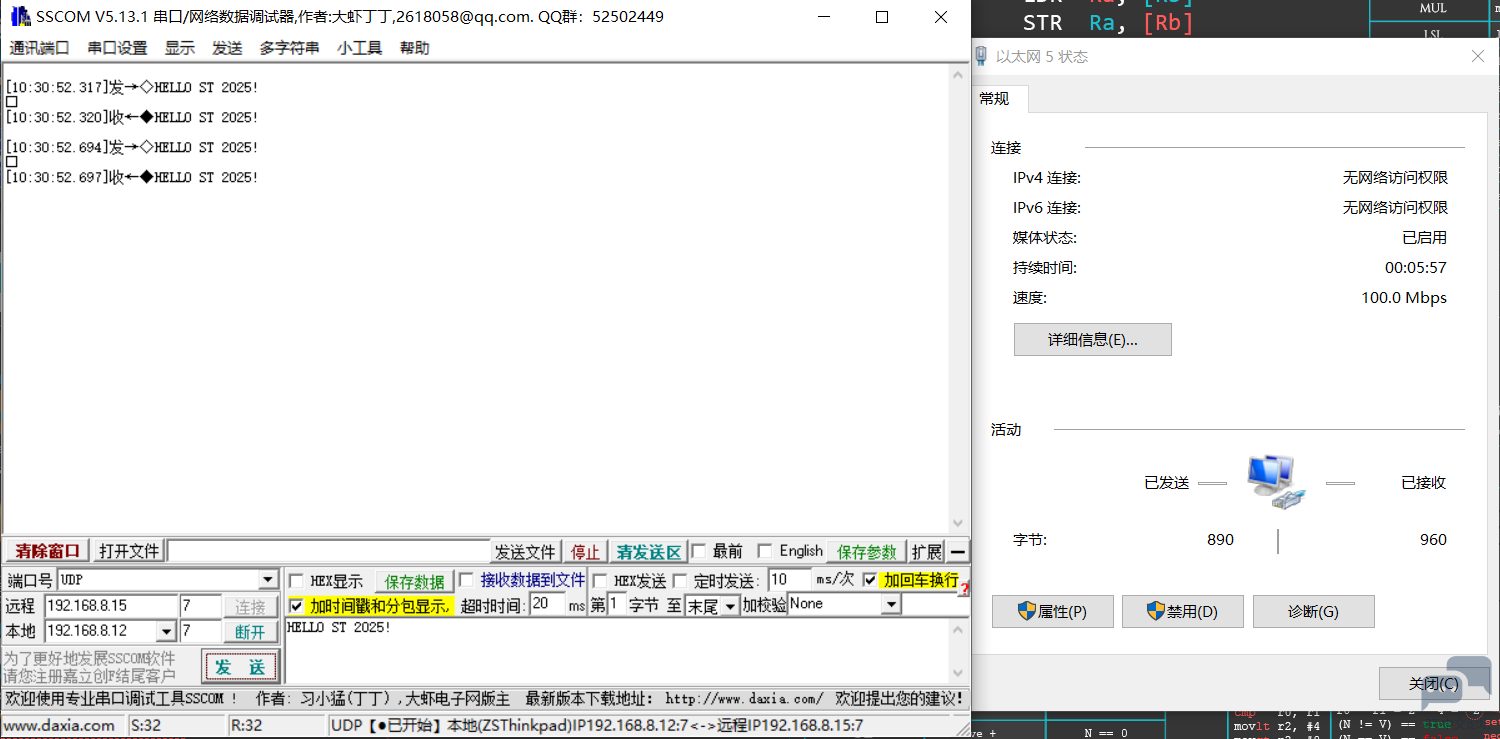Click the 本地 port number field
The width and height of the screenshot is (1500, 739).
201,631
